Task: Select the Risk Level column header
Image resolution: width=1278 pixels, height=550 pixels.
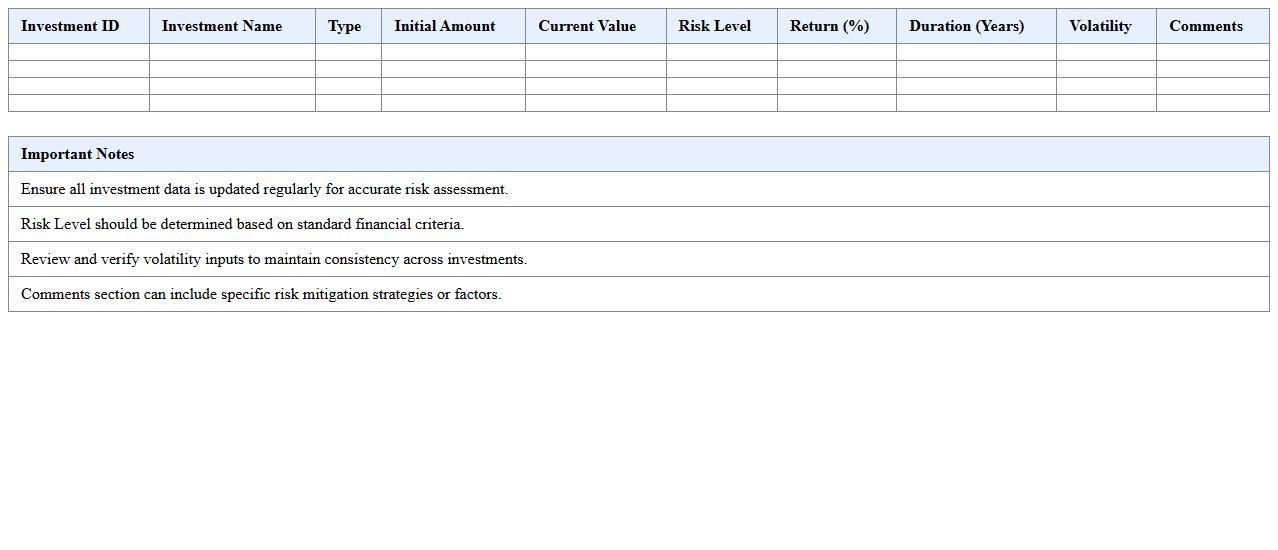Action: pyautogui.click(x=722, y=26)
